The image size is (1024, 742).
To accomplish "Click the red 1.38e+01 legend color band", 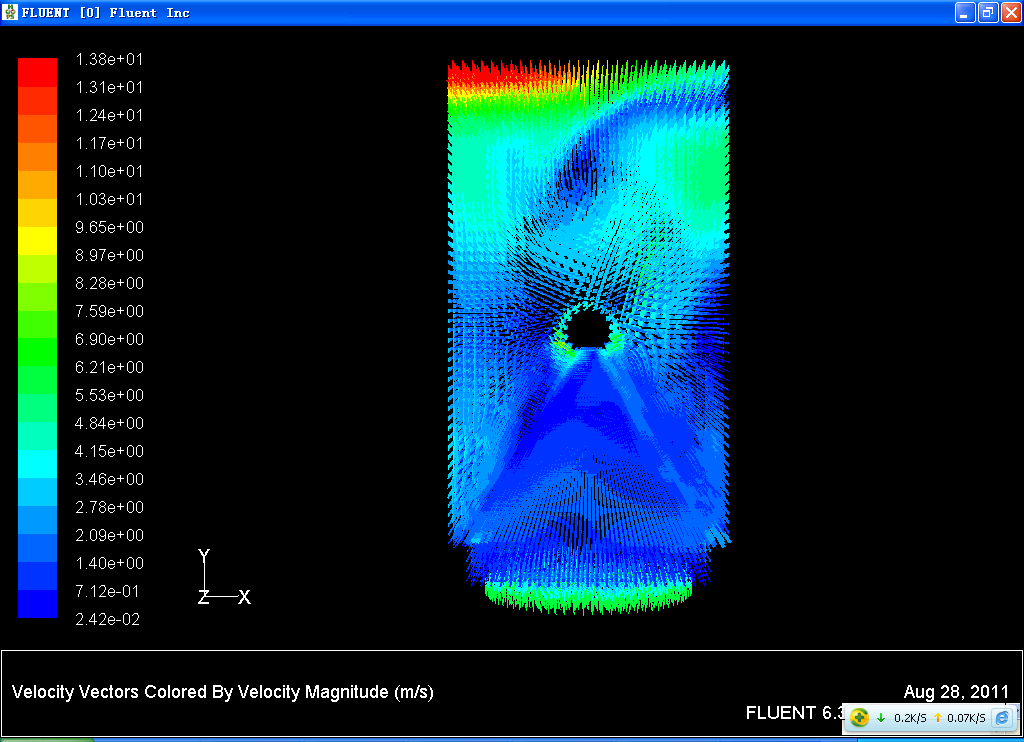I will (37, 72).
